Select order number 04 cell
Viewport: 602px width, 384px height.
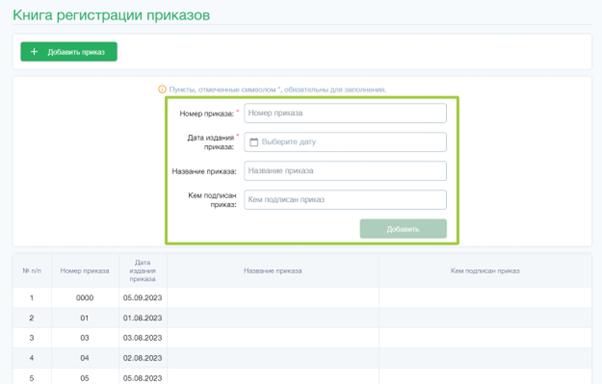[85, 358]
